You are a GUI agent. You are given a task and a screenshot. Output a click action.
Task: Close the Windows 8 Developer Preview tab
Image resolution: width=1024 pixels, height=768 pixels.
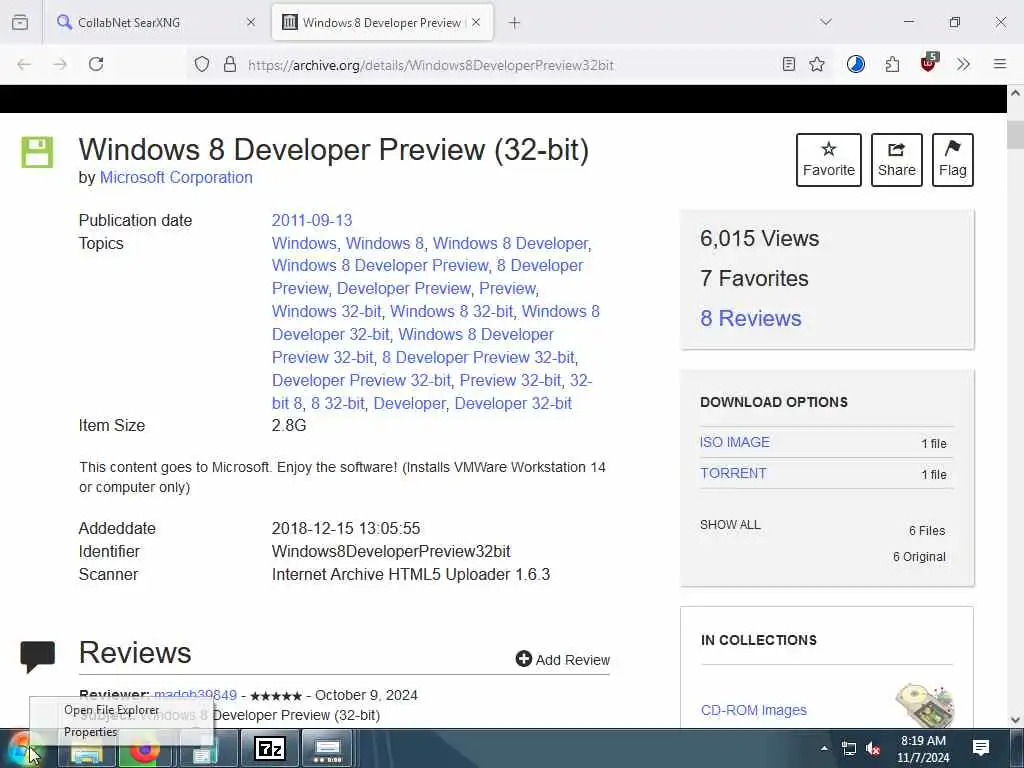point(476,22)
